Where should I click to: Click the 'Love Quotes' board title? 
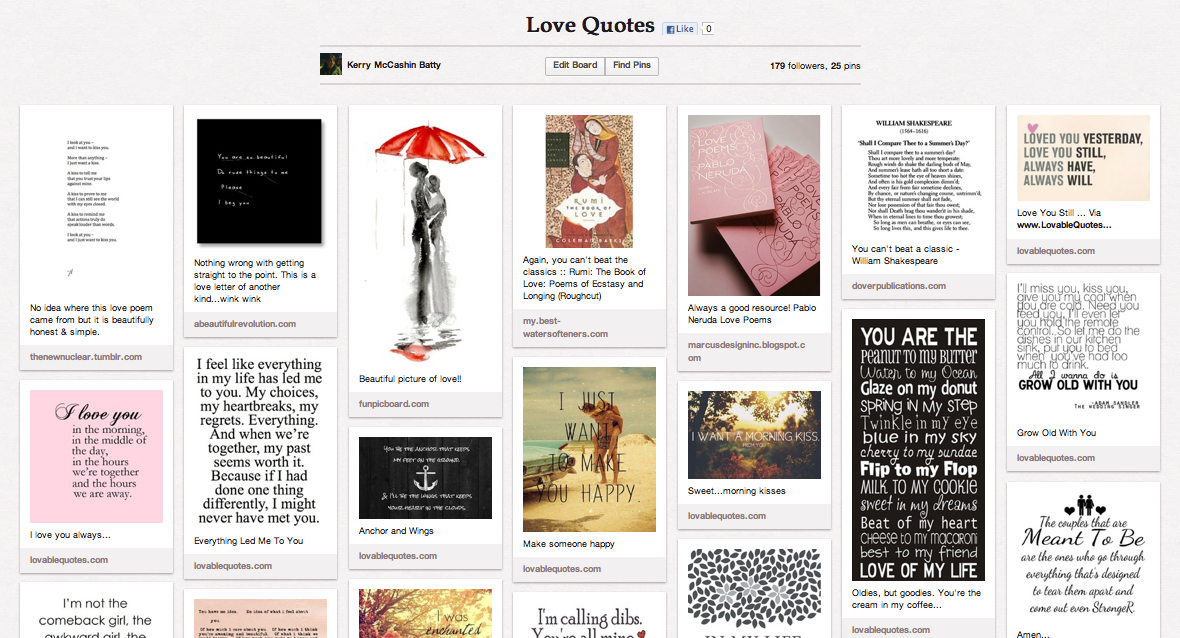pyautogui.click(x=590, y=25)
